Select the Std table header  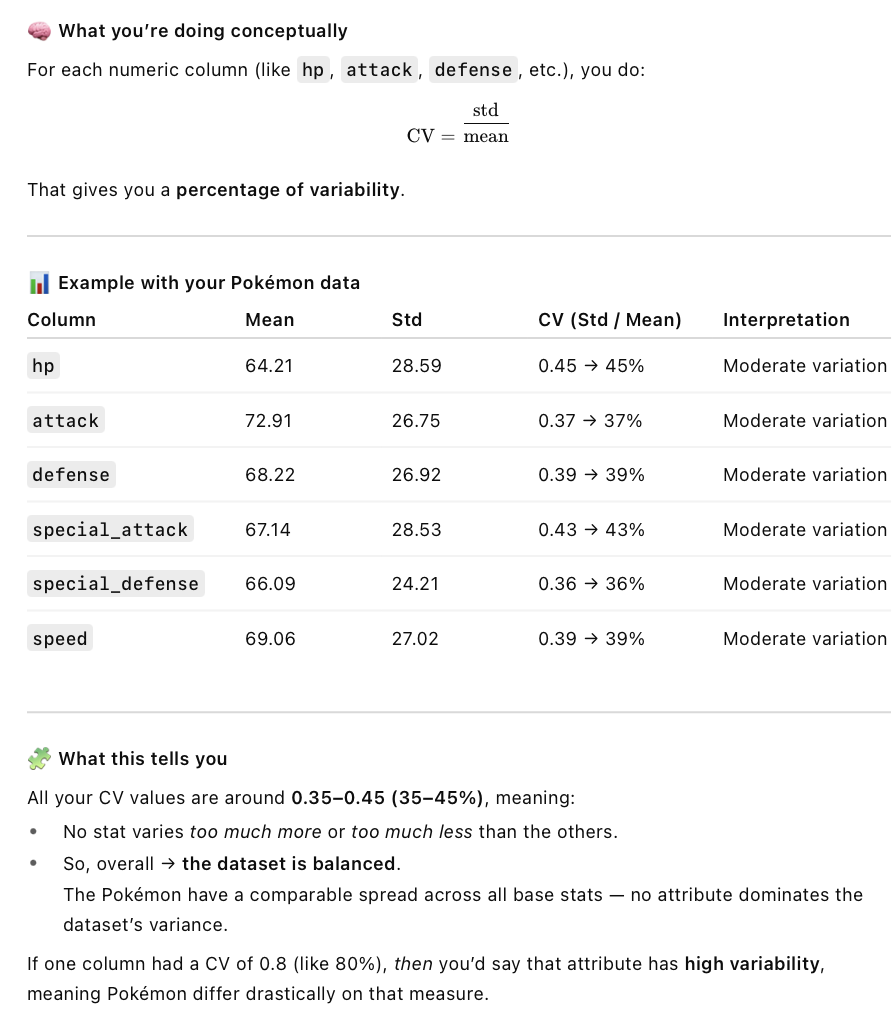407,319
